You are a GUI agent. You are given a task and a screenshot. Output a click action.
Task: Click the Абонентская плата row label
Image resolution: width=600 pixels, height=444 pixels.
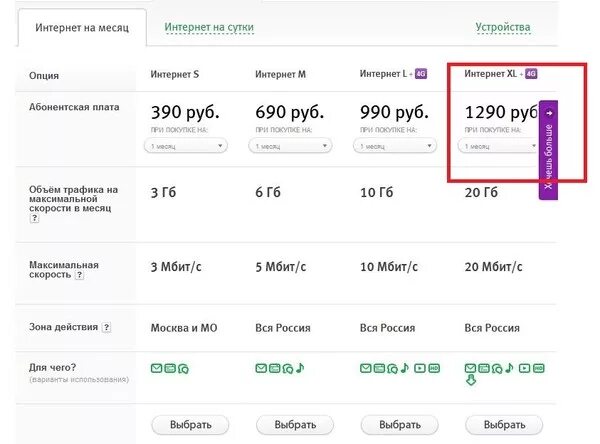tap(74, 107)
